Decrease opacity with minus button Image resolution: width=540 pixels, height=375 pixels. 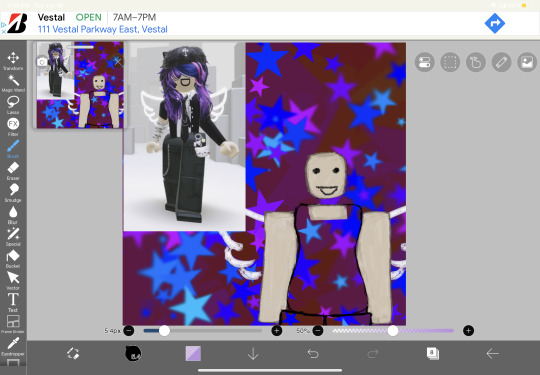pyautogui.click(x=318, y=331)
